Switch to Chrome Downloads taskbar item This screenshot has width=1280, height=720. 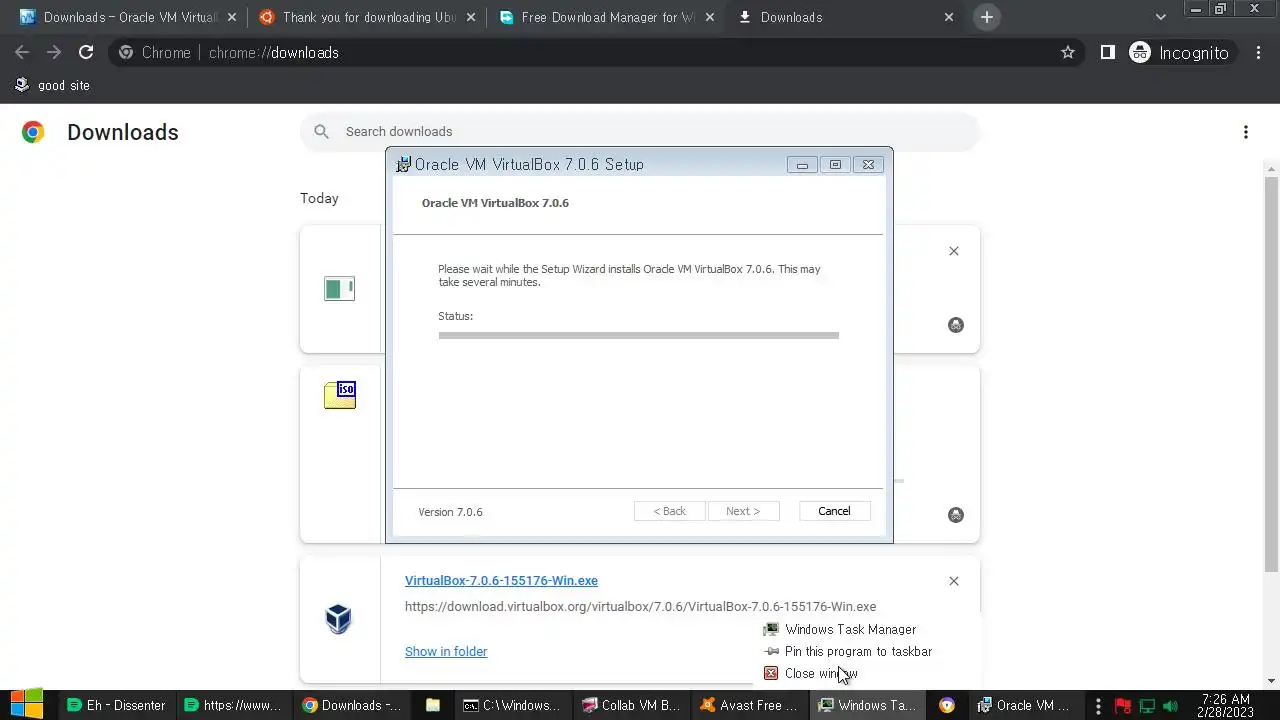click(x=352, y=705)
